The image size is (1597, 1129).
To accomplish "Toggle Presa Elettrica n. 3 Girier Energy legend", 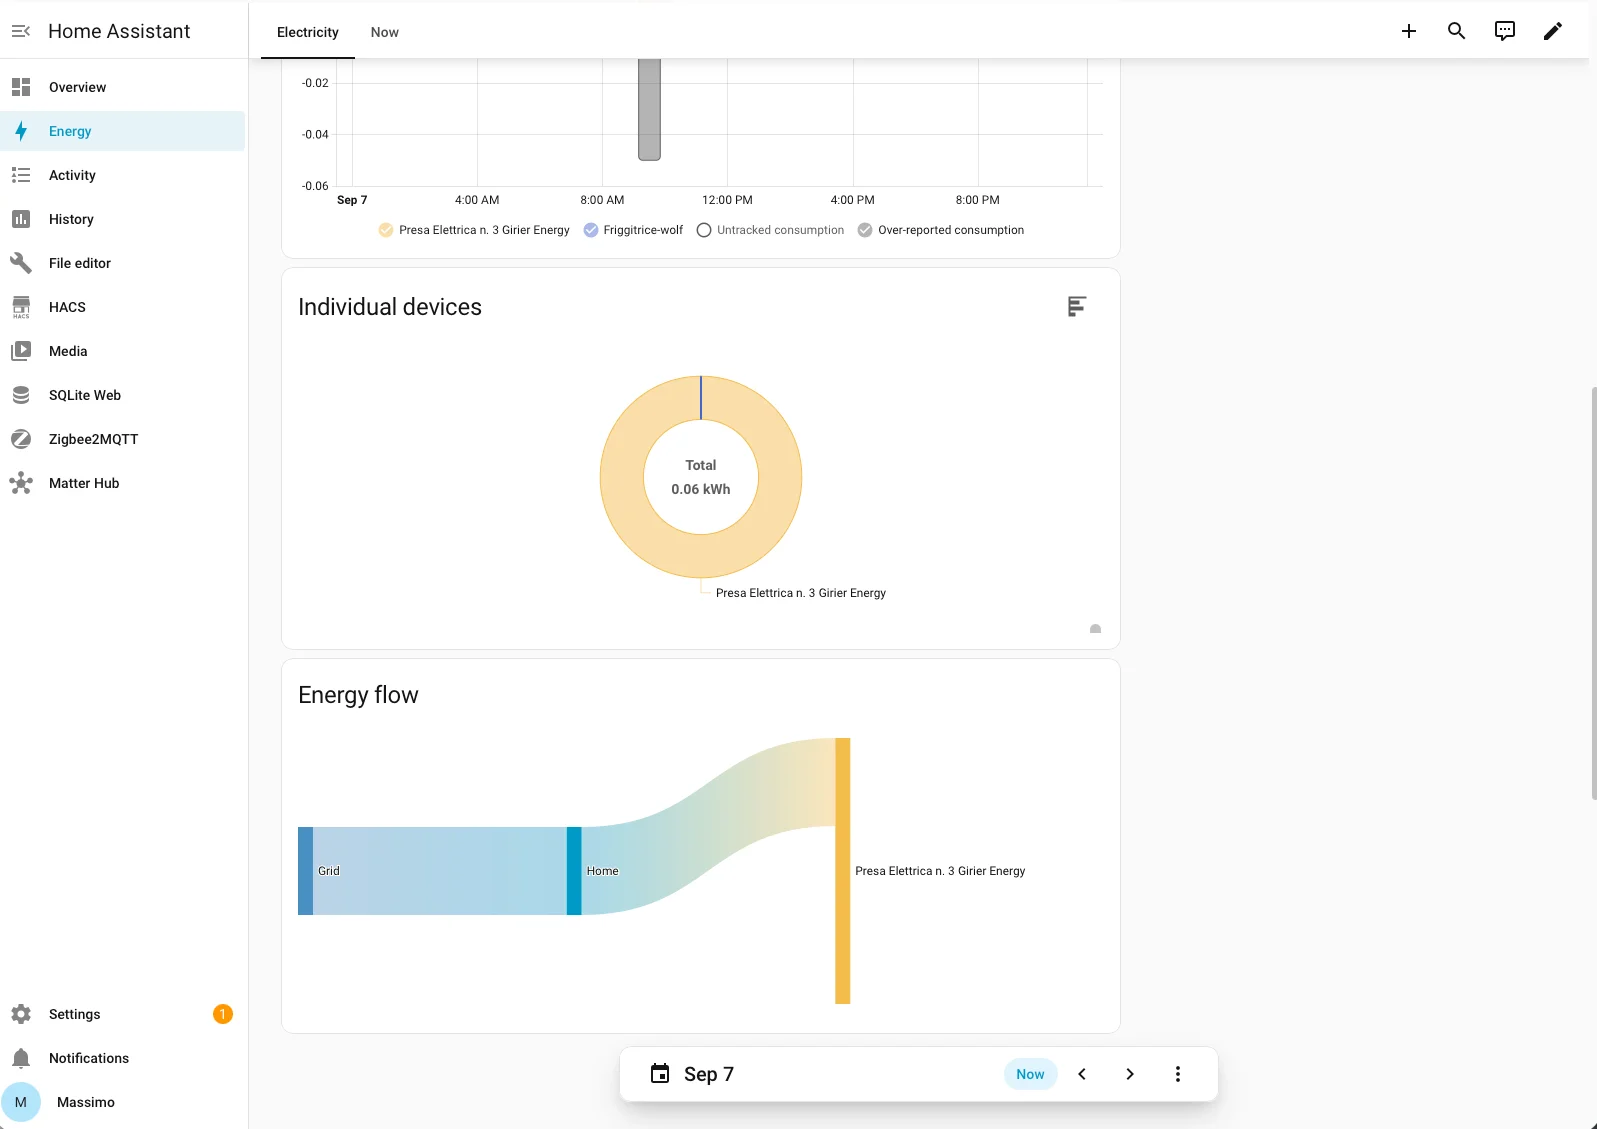I will click(x=474, y=230).
